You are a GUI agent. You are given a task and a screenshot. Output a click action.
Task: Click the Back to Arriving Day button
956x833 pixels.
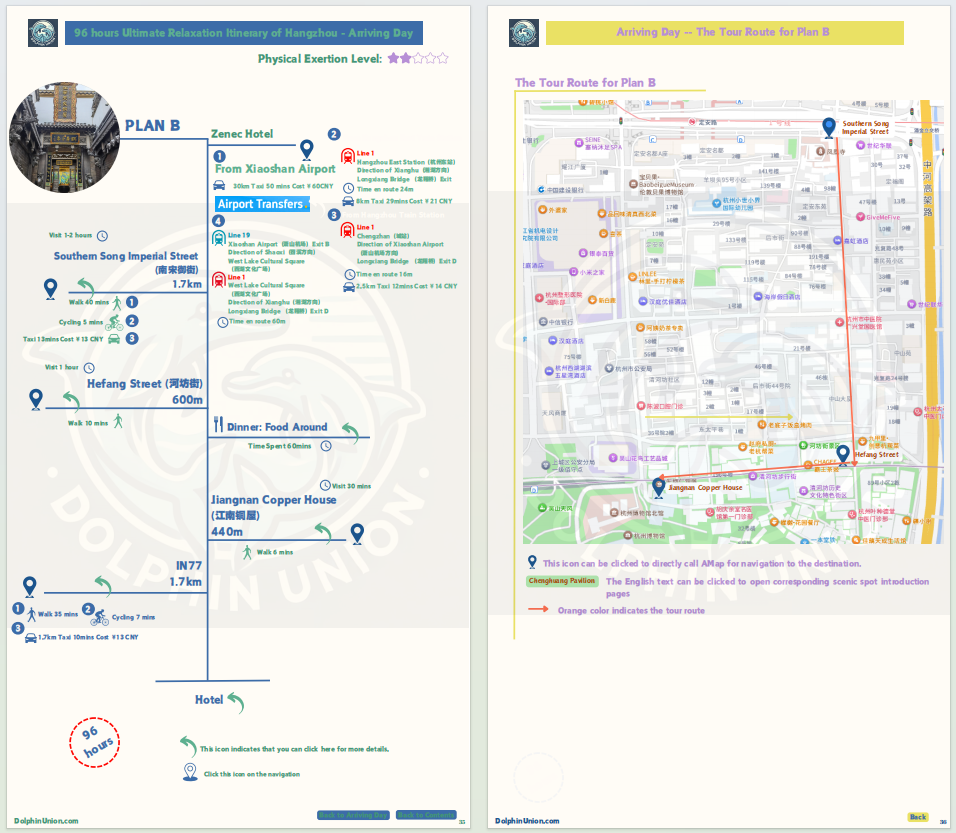click(x=353, y=815)
